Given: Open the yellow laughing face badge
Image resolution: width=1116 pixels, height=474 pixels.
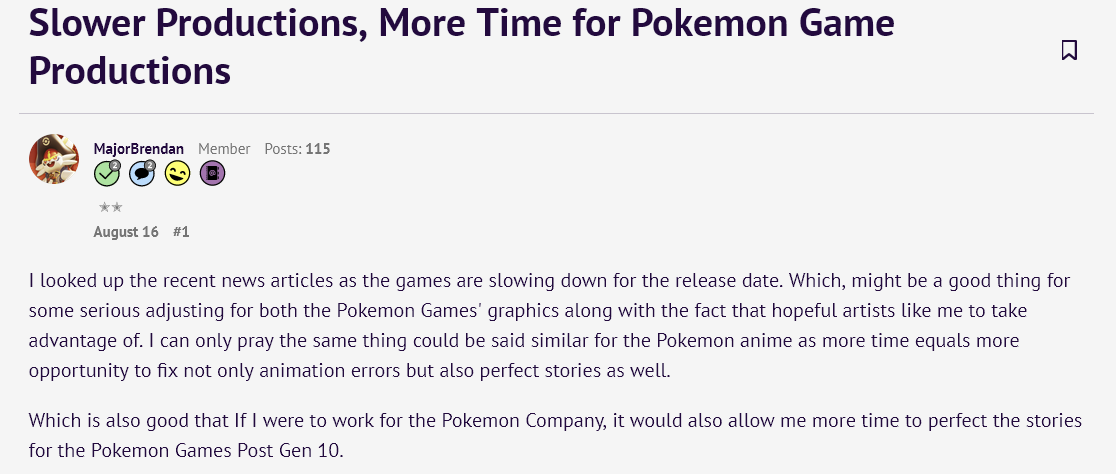Looking at the screenshot, I should 177,173.
